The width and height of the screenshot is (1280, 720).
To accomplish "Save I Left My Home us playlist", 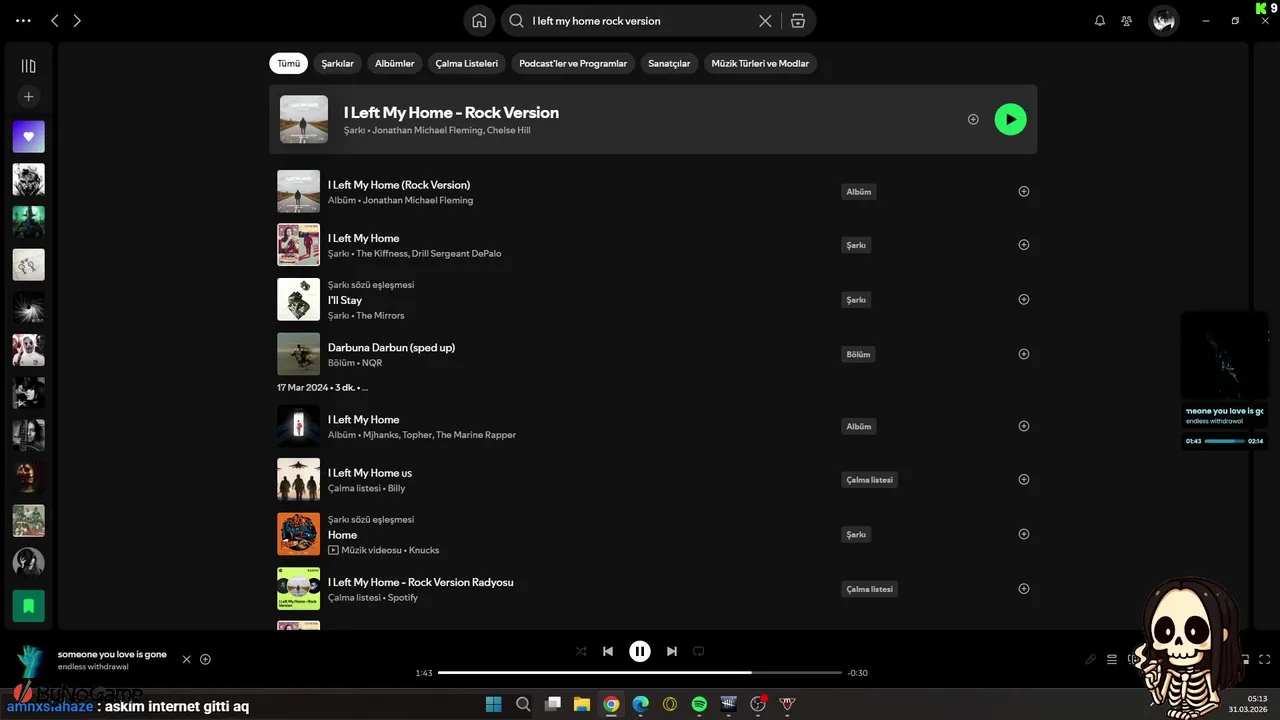I will 1023,479.
